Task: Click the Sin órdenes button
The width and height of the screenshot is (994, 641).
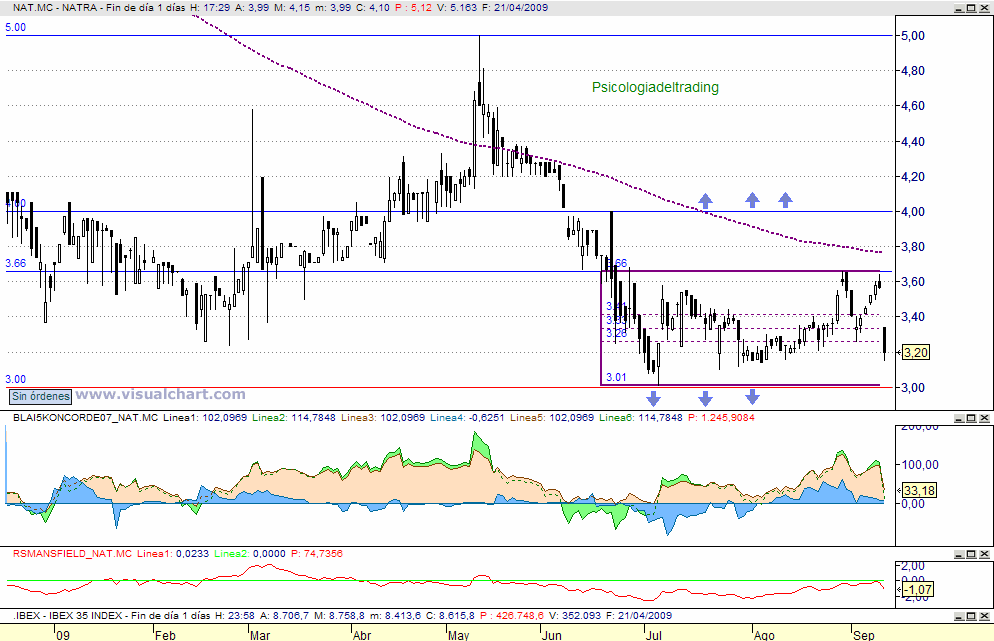Action: [41, 396]
